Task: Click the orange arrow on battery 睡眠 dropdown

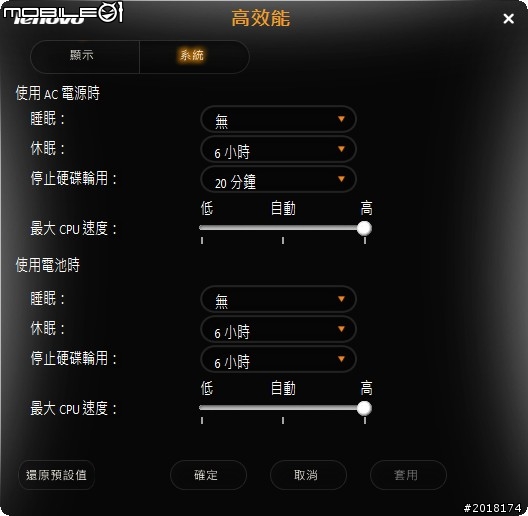Action: (x=341, y=299)
